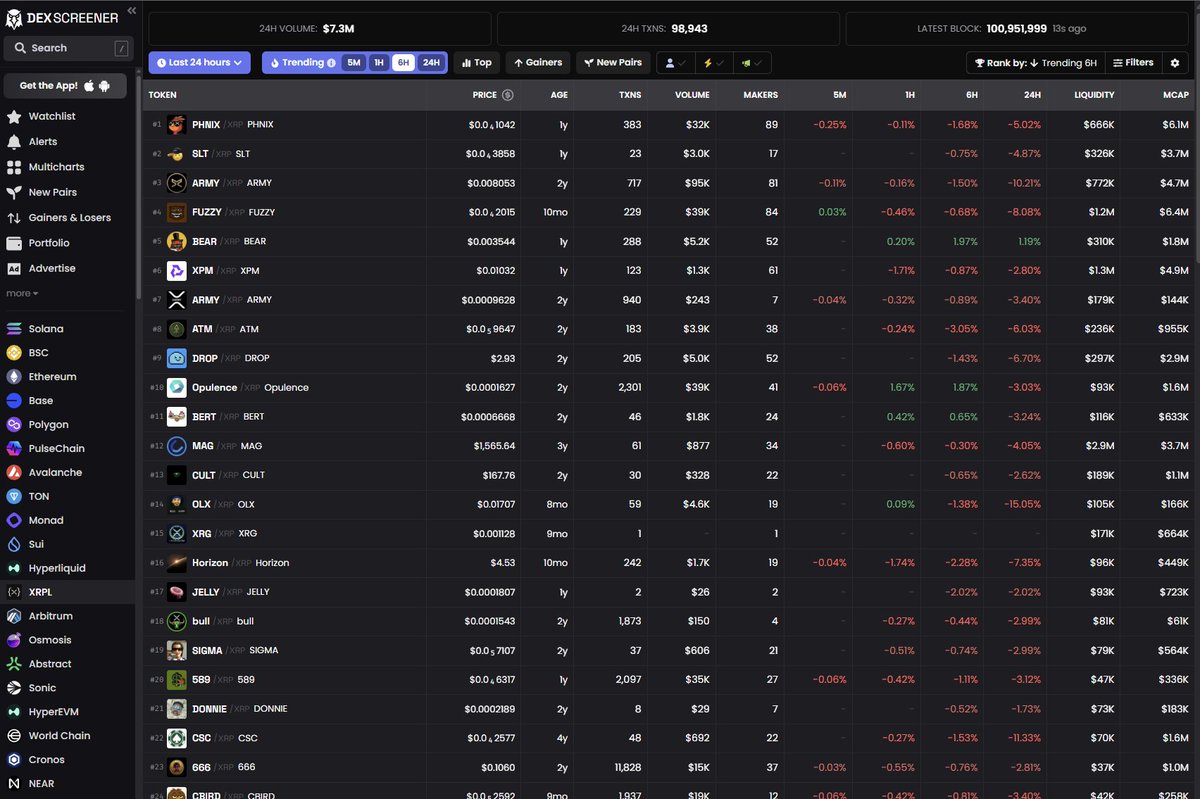Open the Last 24 hours dropdown
The width and height of the screenshot is (1200, 799).
(x=200, y=63)
